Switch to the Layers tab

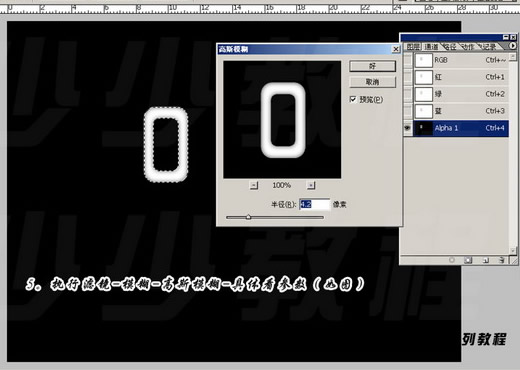[x=413, y=47]
